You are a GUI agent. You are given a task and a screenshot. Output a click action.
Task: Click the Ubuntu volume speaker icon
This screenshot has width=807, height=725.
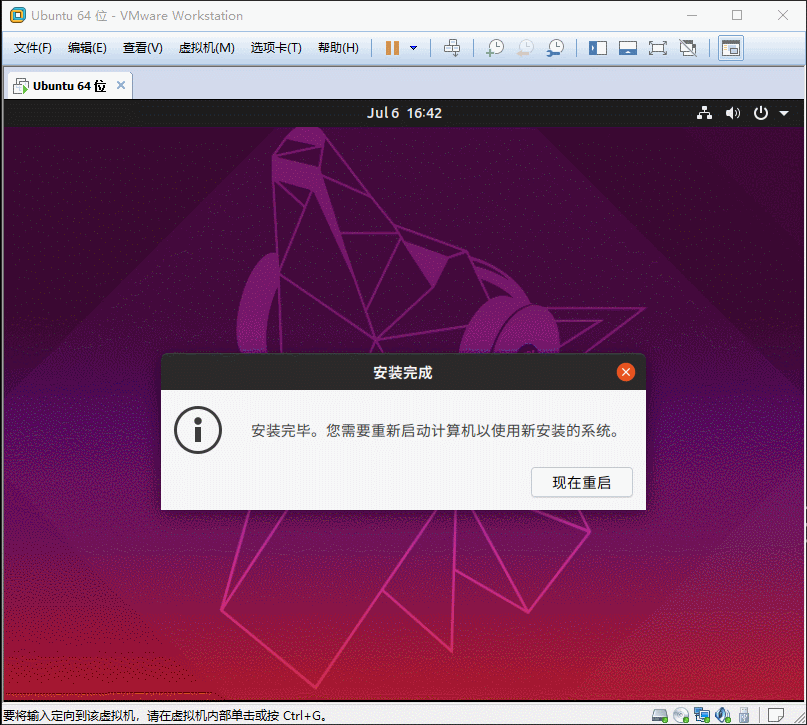(x=733, y=113)
